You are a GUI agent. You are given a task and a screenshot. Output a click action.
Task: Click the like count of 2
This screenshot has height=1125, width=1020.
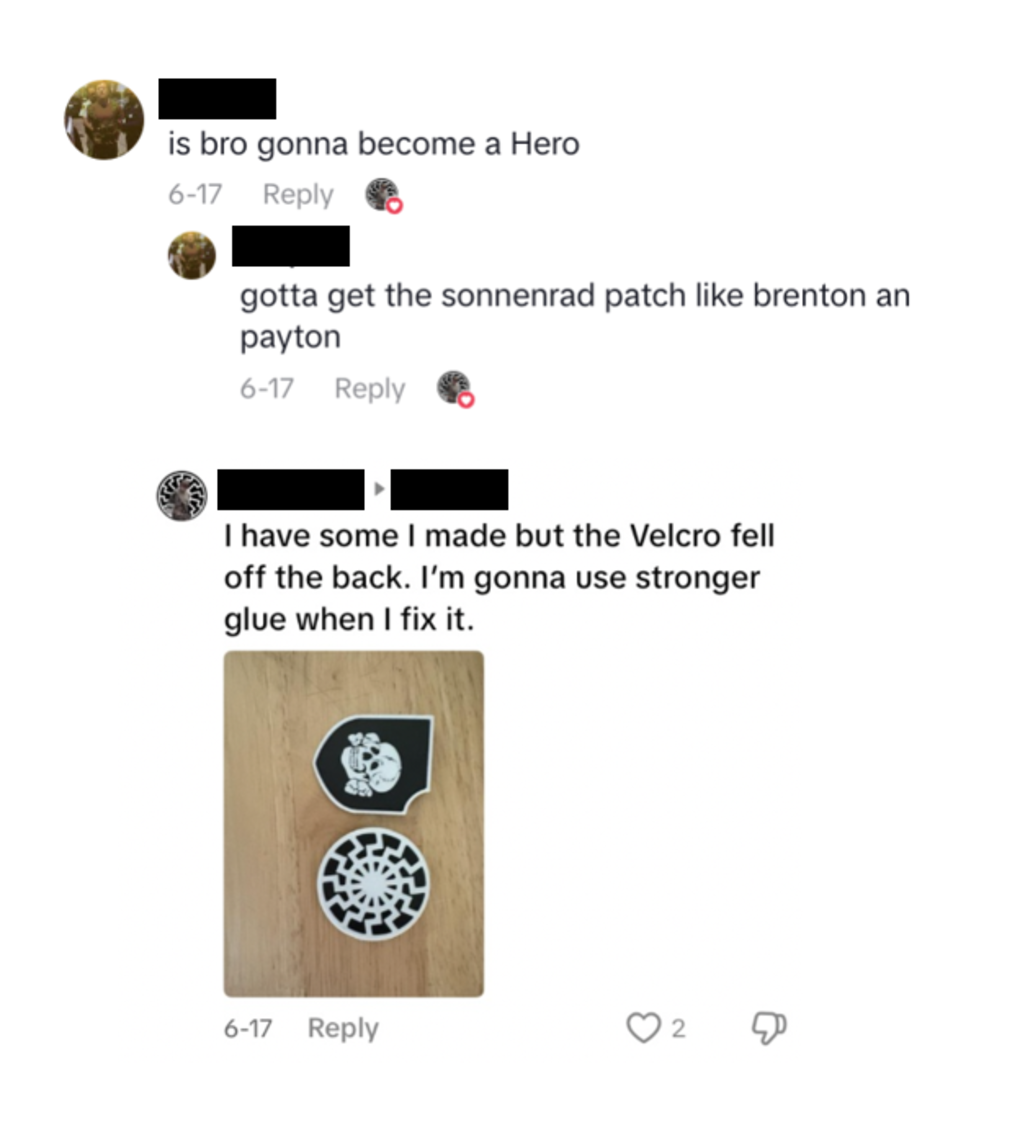pyautogui.click(x=679, y=1028)
